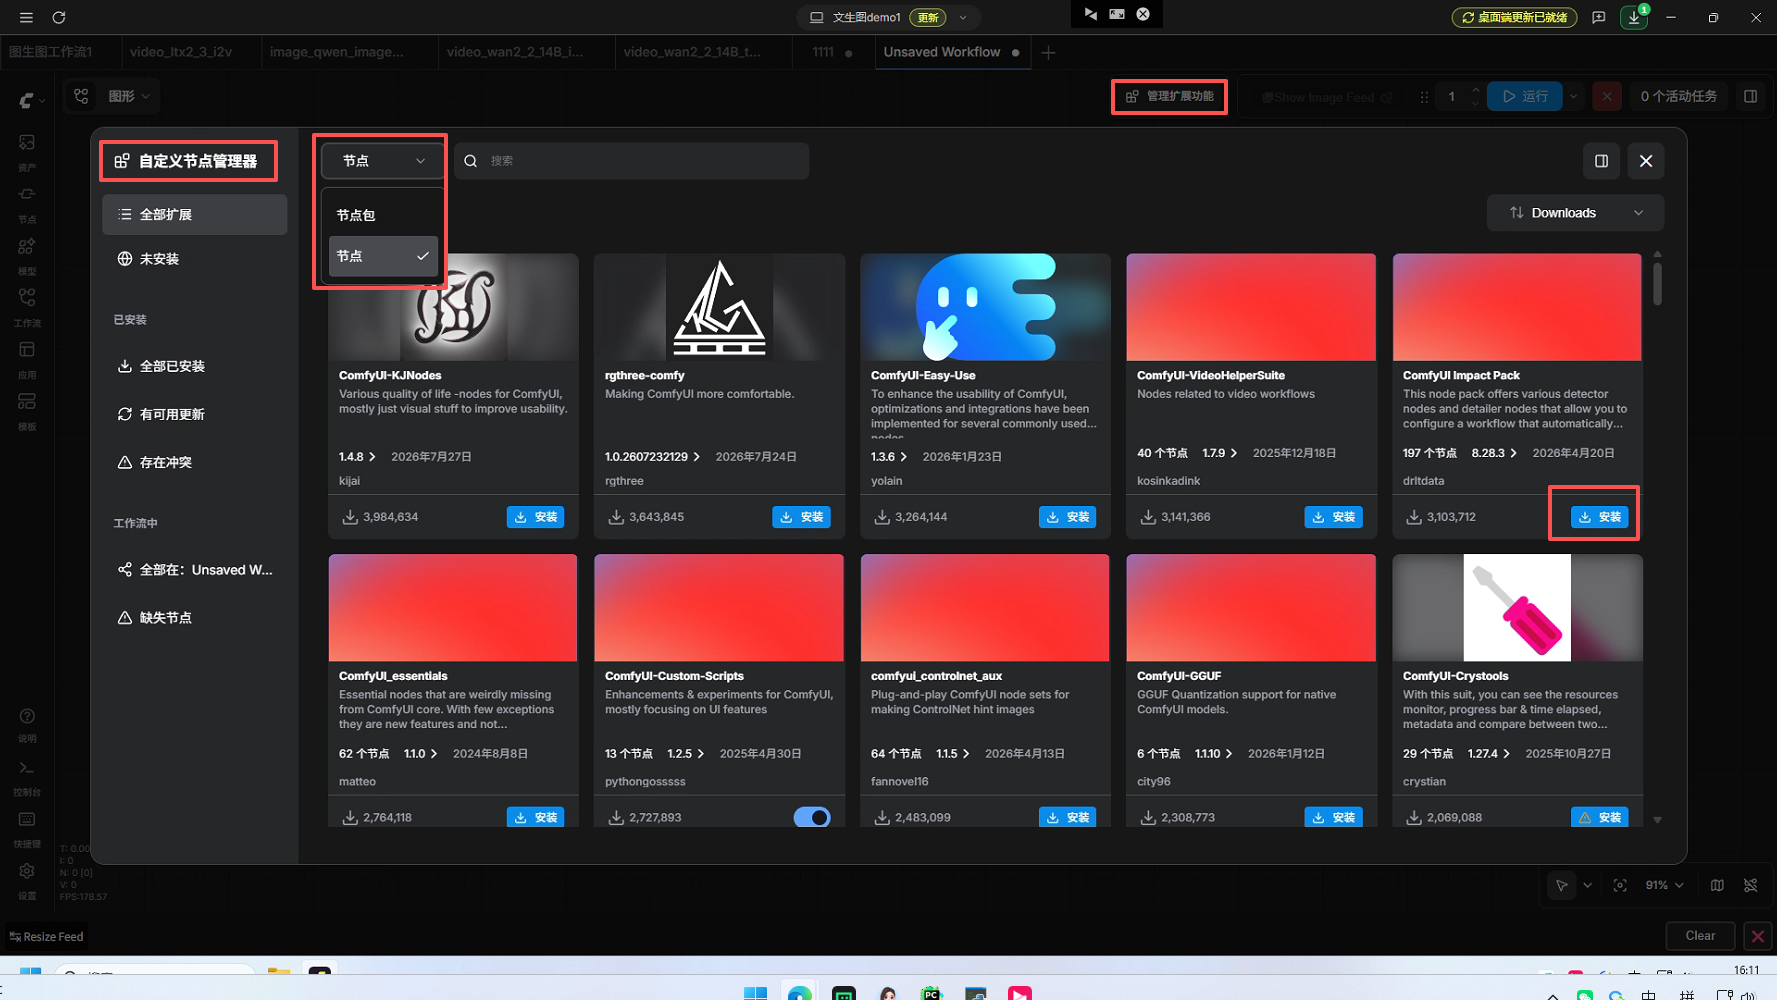Image resolution: width=1777 pixels, height=1000 pixels.
Task: Open the 快捷键 keyboard shortcuts icon
Action: tap(27, 828)
